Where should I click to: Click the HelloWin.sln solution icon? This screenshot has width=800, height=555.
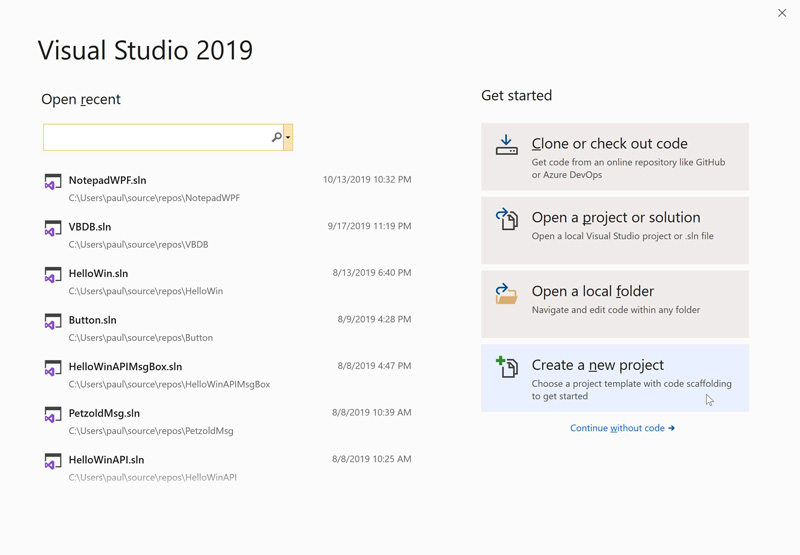(x=53, y=275)
